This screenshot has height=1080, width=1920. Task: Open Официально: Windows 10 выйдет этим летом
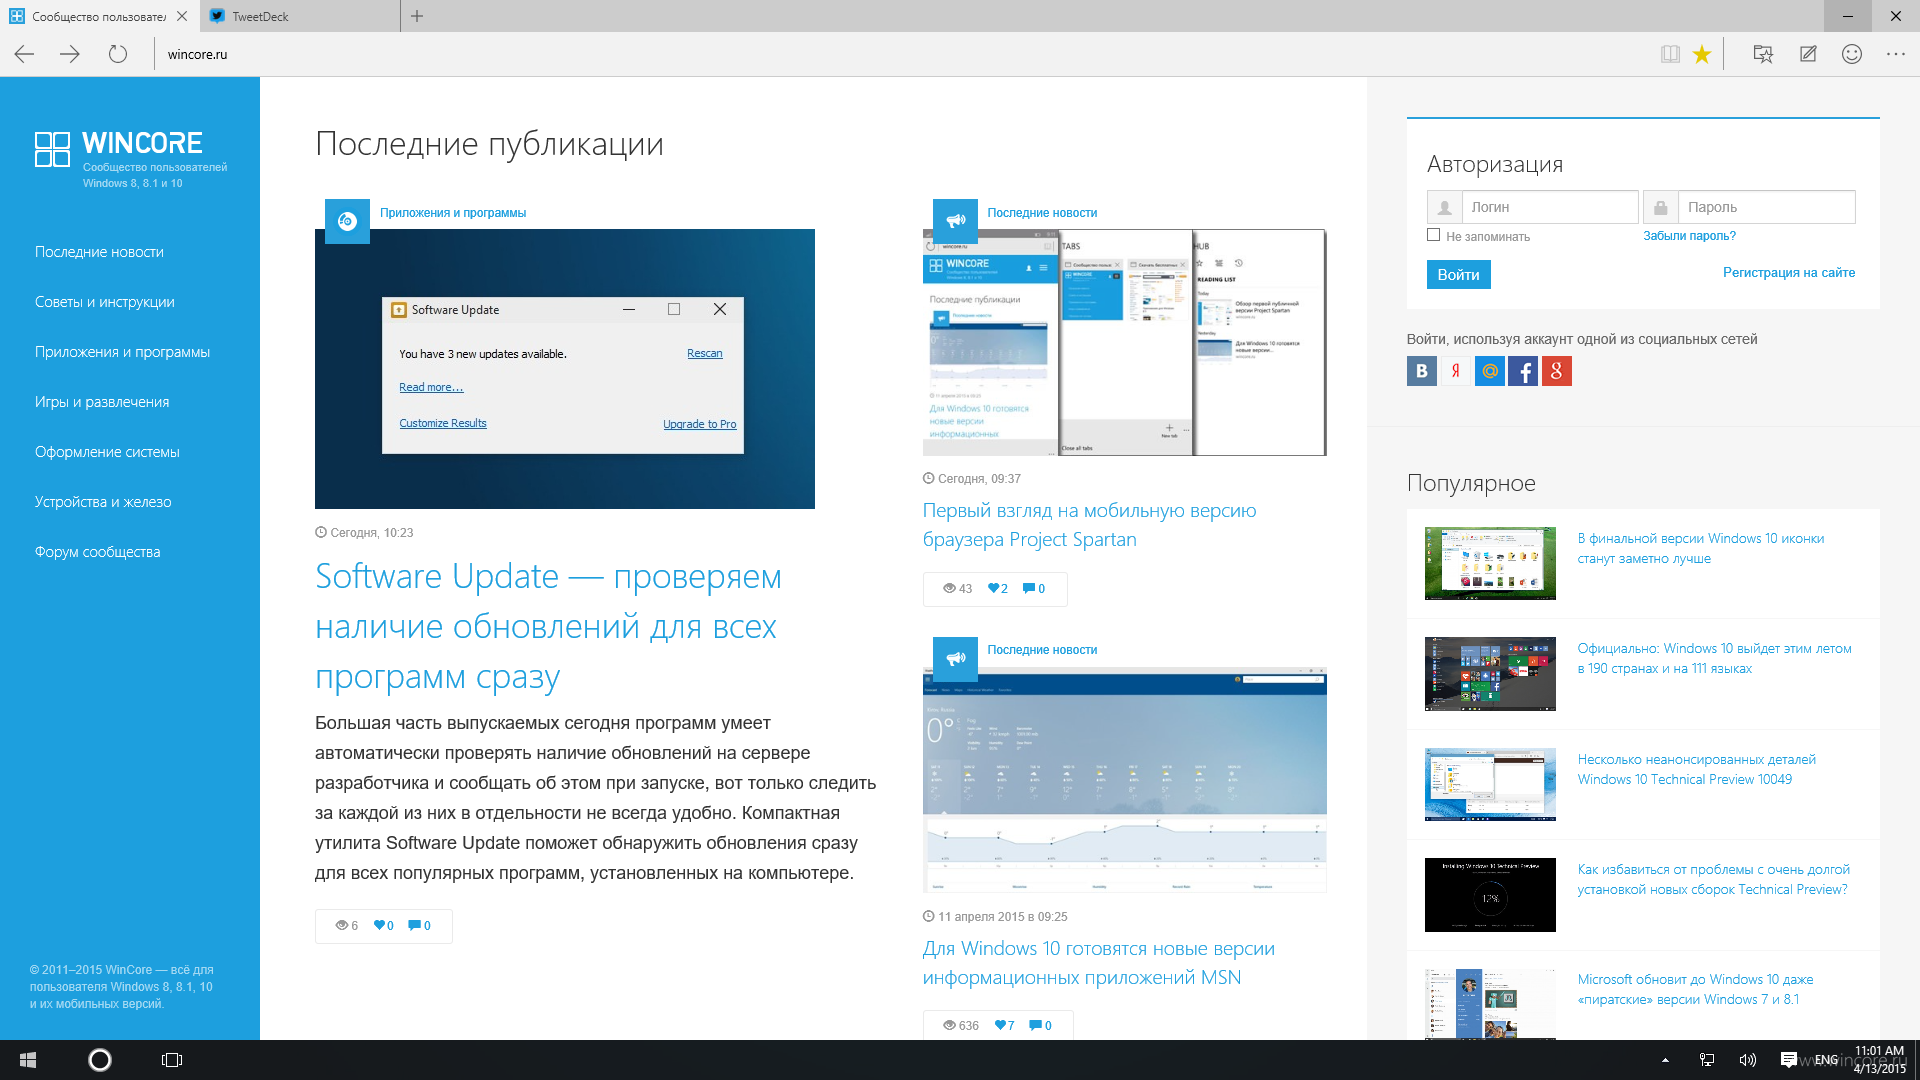pos(1714,659)
